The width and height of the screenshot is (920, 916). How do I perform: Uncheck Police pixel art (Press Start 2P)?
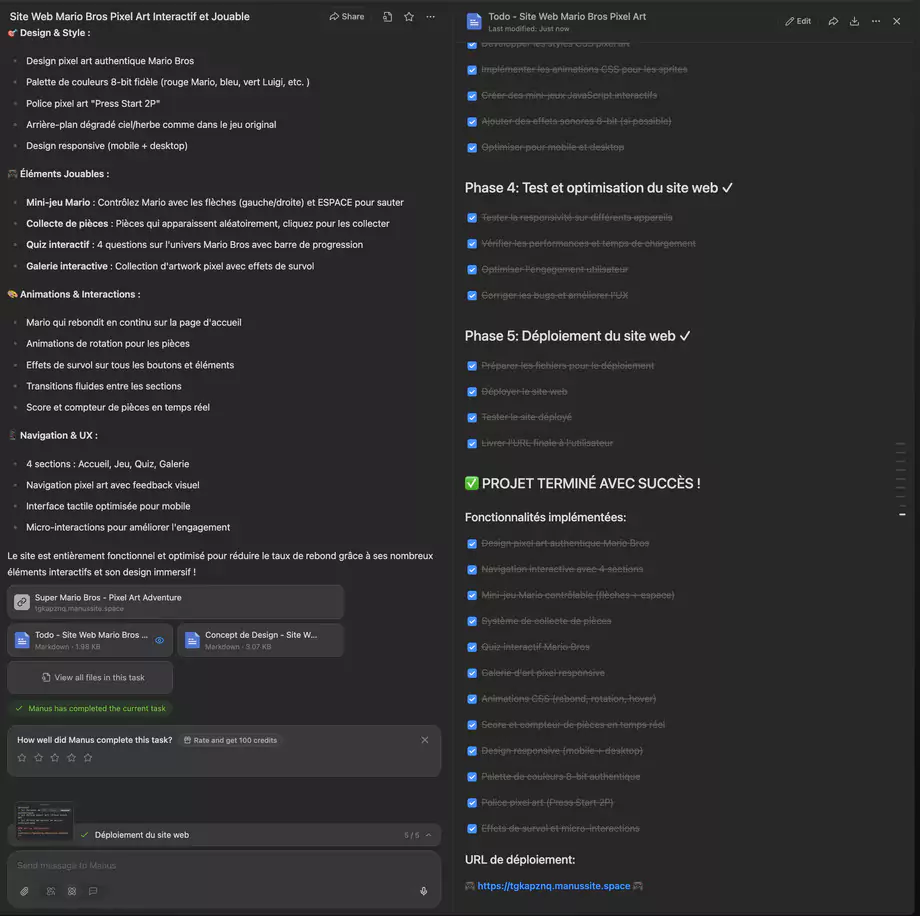tap(472, 803)
